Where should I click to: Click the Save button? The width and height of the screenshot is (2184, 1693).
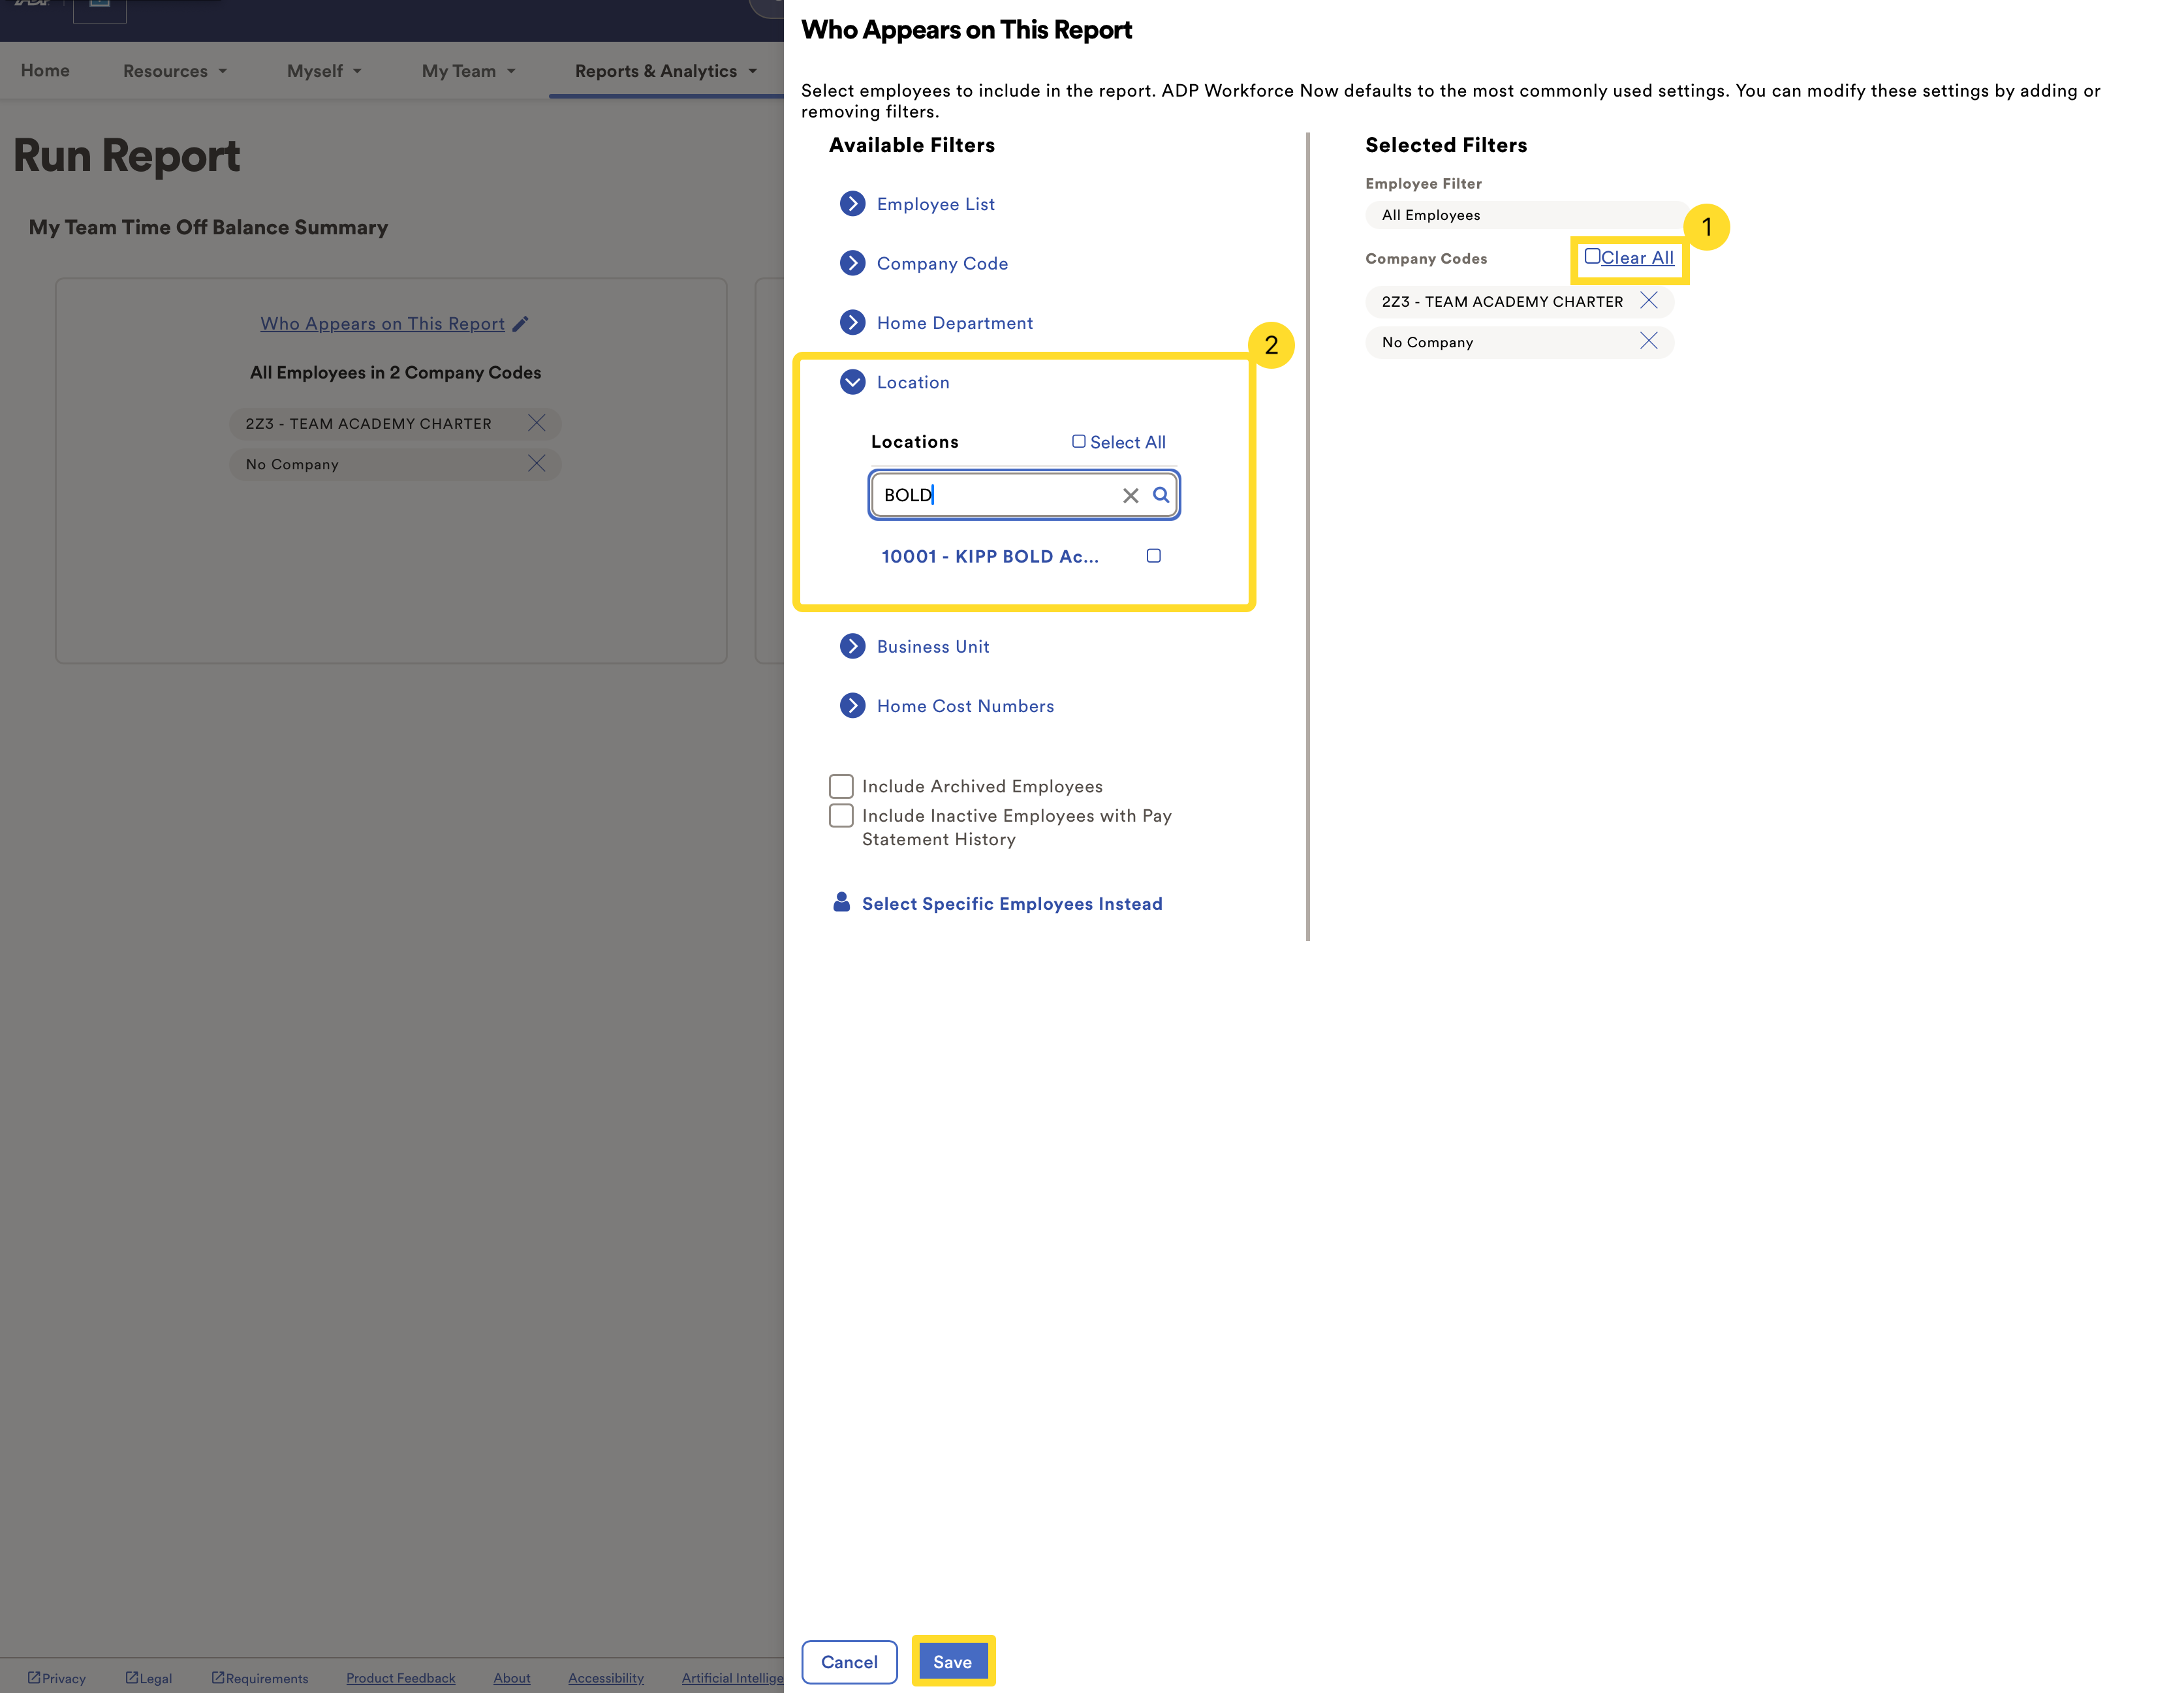(952, 1661)
